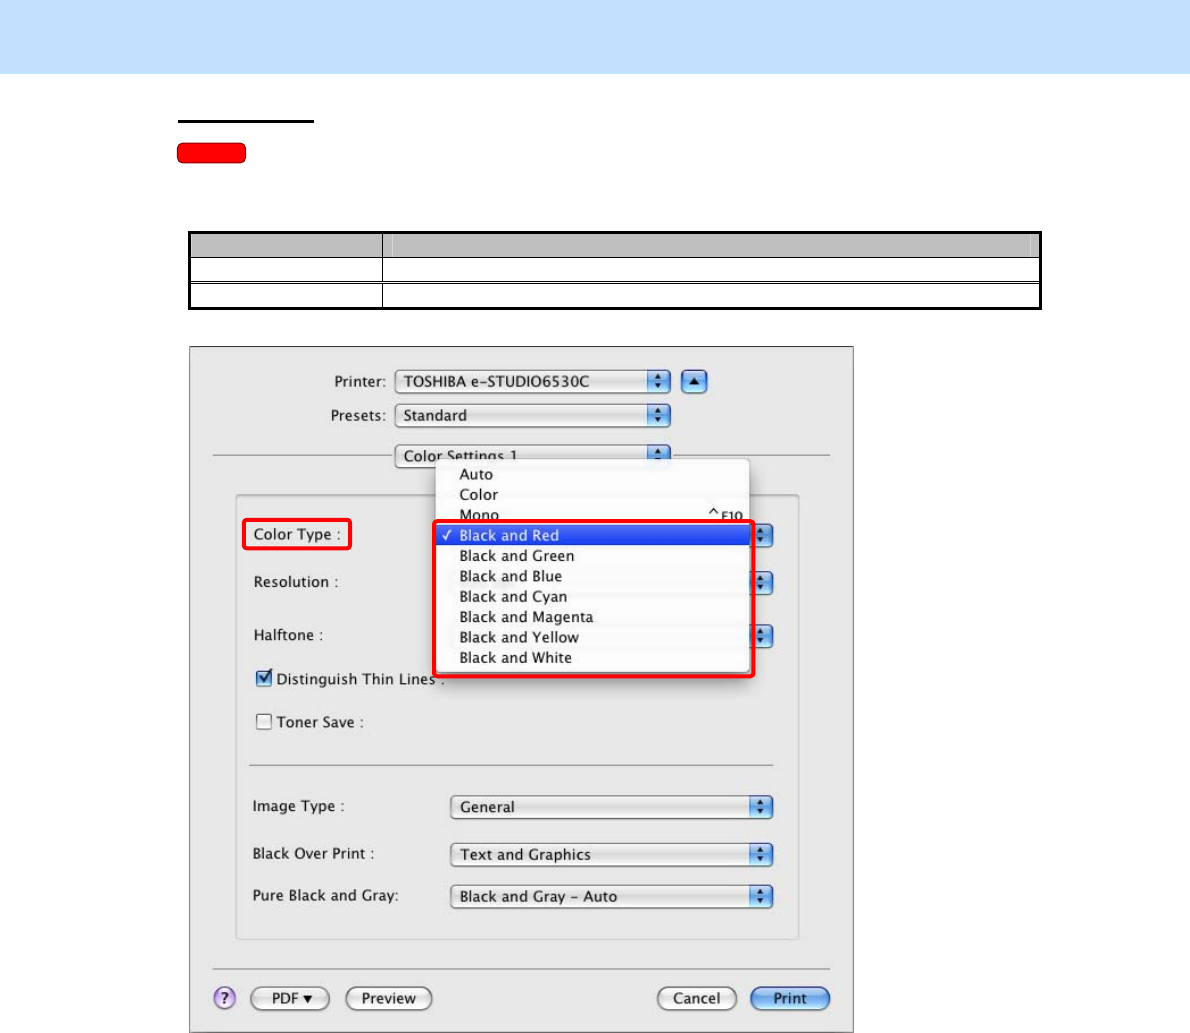The height and width of the screenshot is (1033, 1190).
Task: Select Black and Yellow menu option
Action: pos(592,638)
